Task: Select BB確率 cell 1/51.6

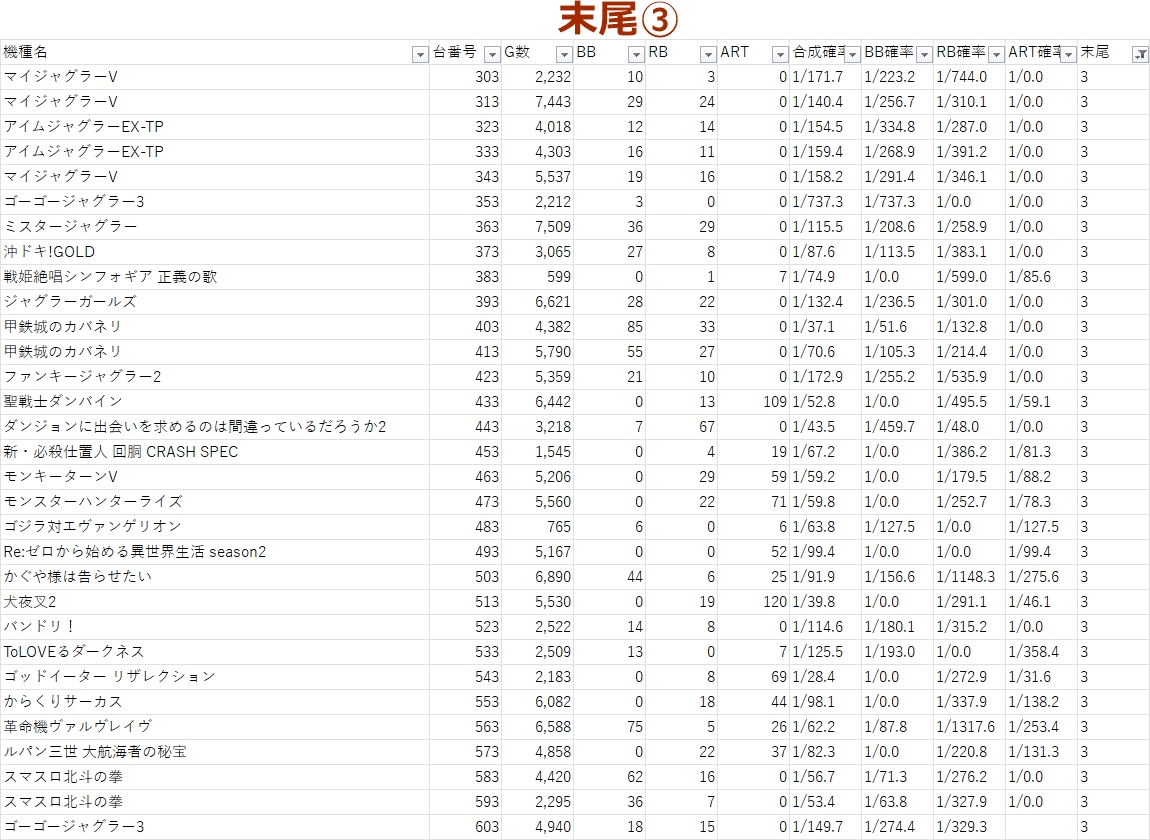Action: point(898,326)
